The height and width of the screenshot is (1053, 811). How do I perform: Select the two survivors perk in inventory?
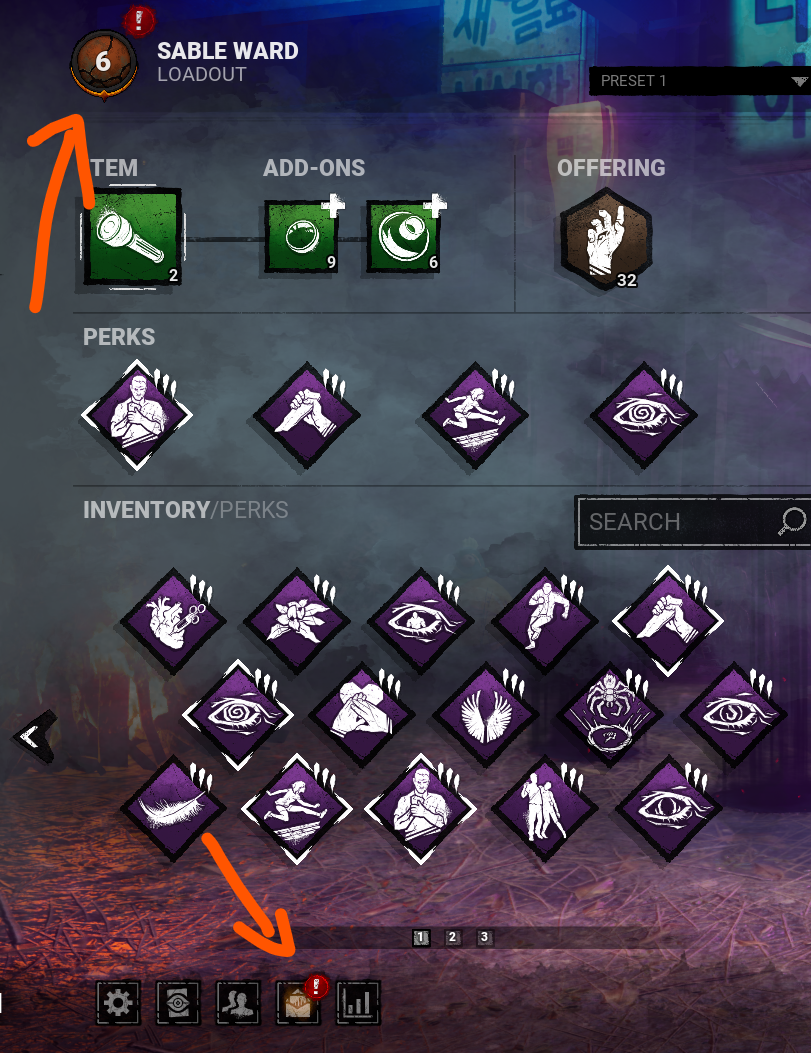(545, 807)
